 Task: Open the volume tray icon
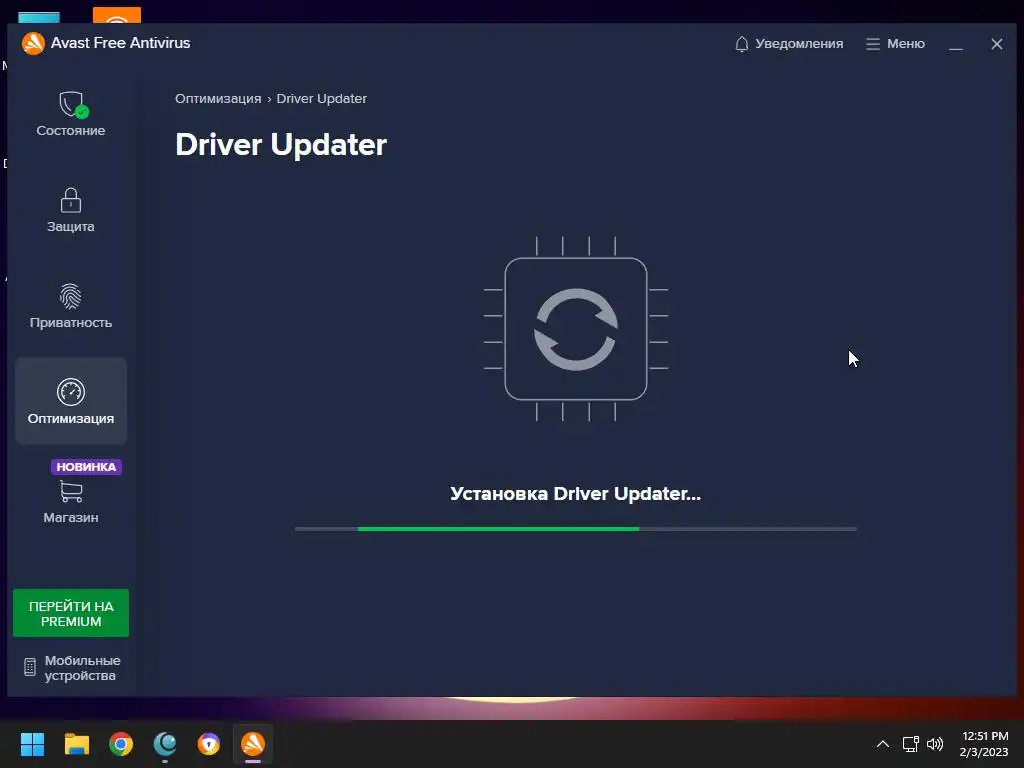point(935,744)
